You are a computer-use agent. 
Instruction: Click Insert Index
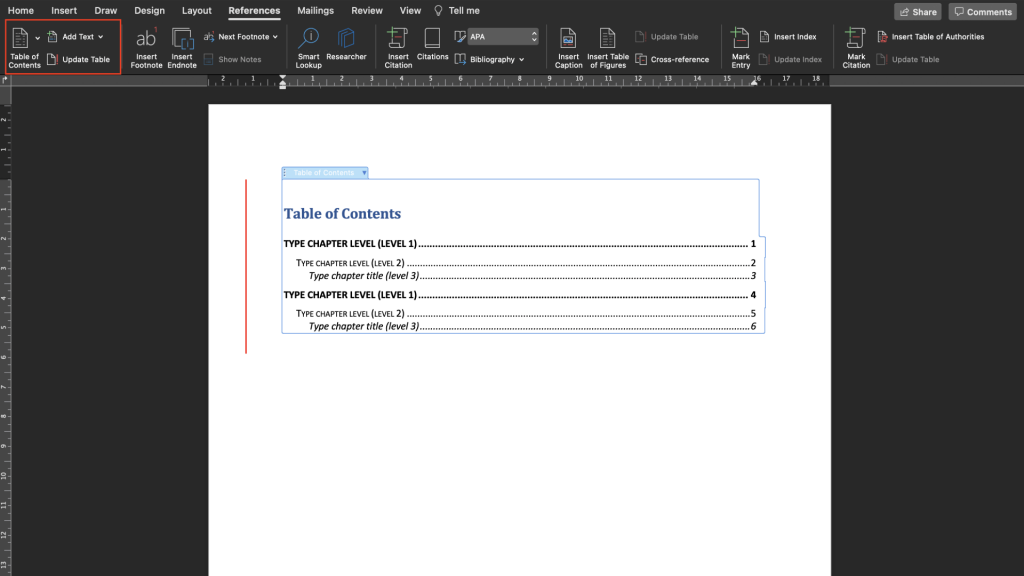[788, 37]
